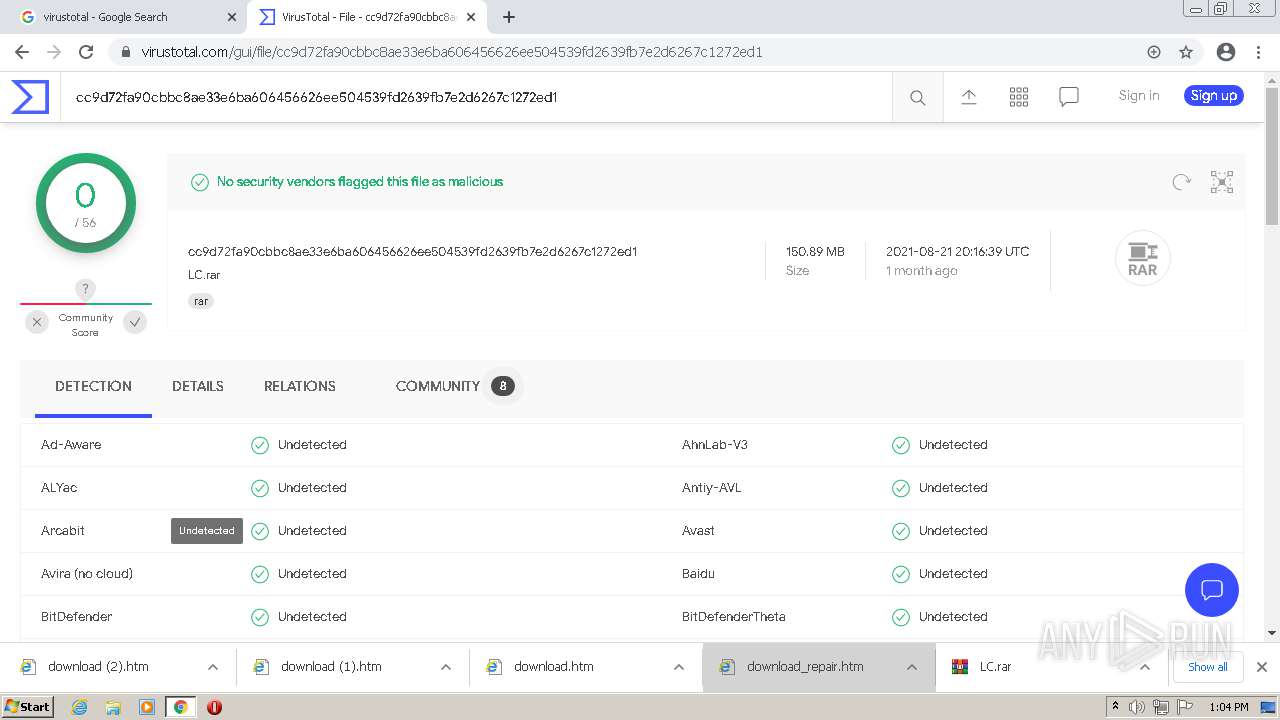Viewport: 1280px width, 720px height.
Task: Expand options for download (1).htm
Action: (445, 667)
